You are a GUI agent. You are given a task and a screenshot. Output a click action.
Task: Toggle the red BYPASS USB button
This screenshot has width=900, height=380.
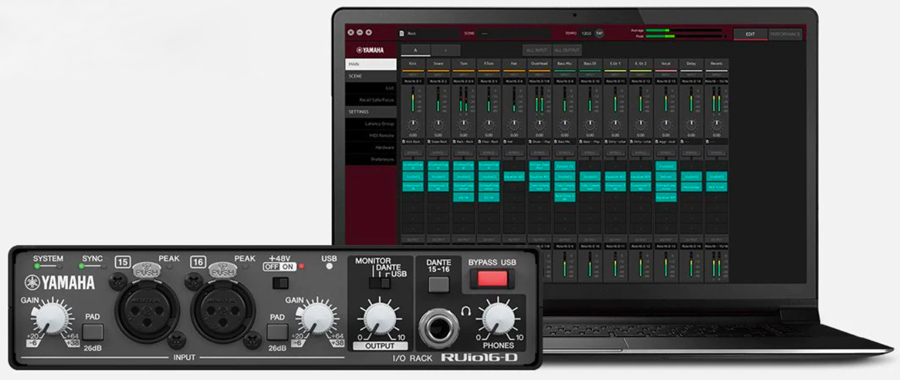click(x=492, y=279)
